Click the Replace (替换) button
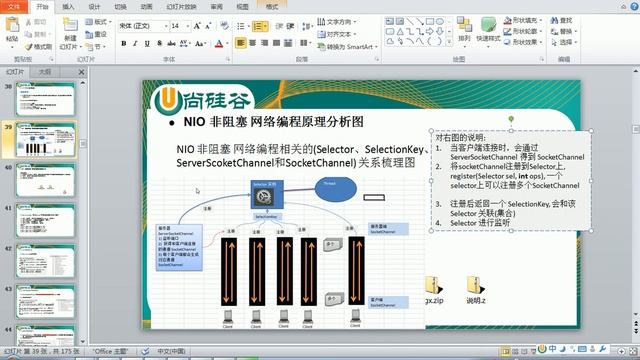Screen dimensions: 640x360 tap(563, 31)
